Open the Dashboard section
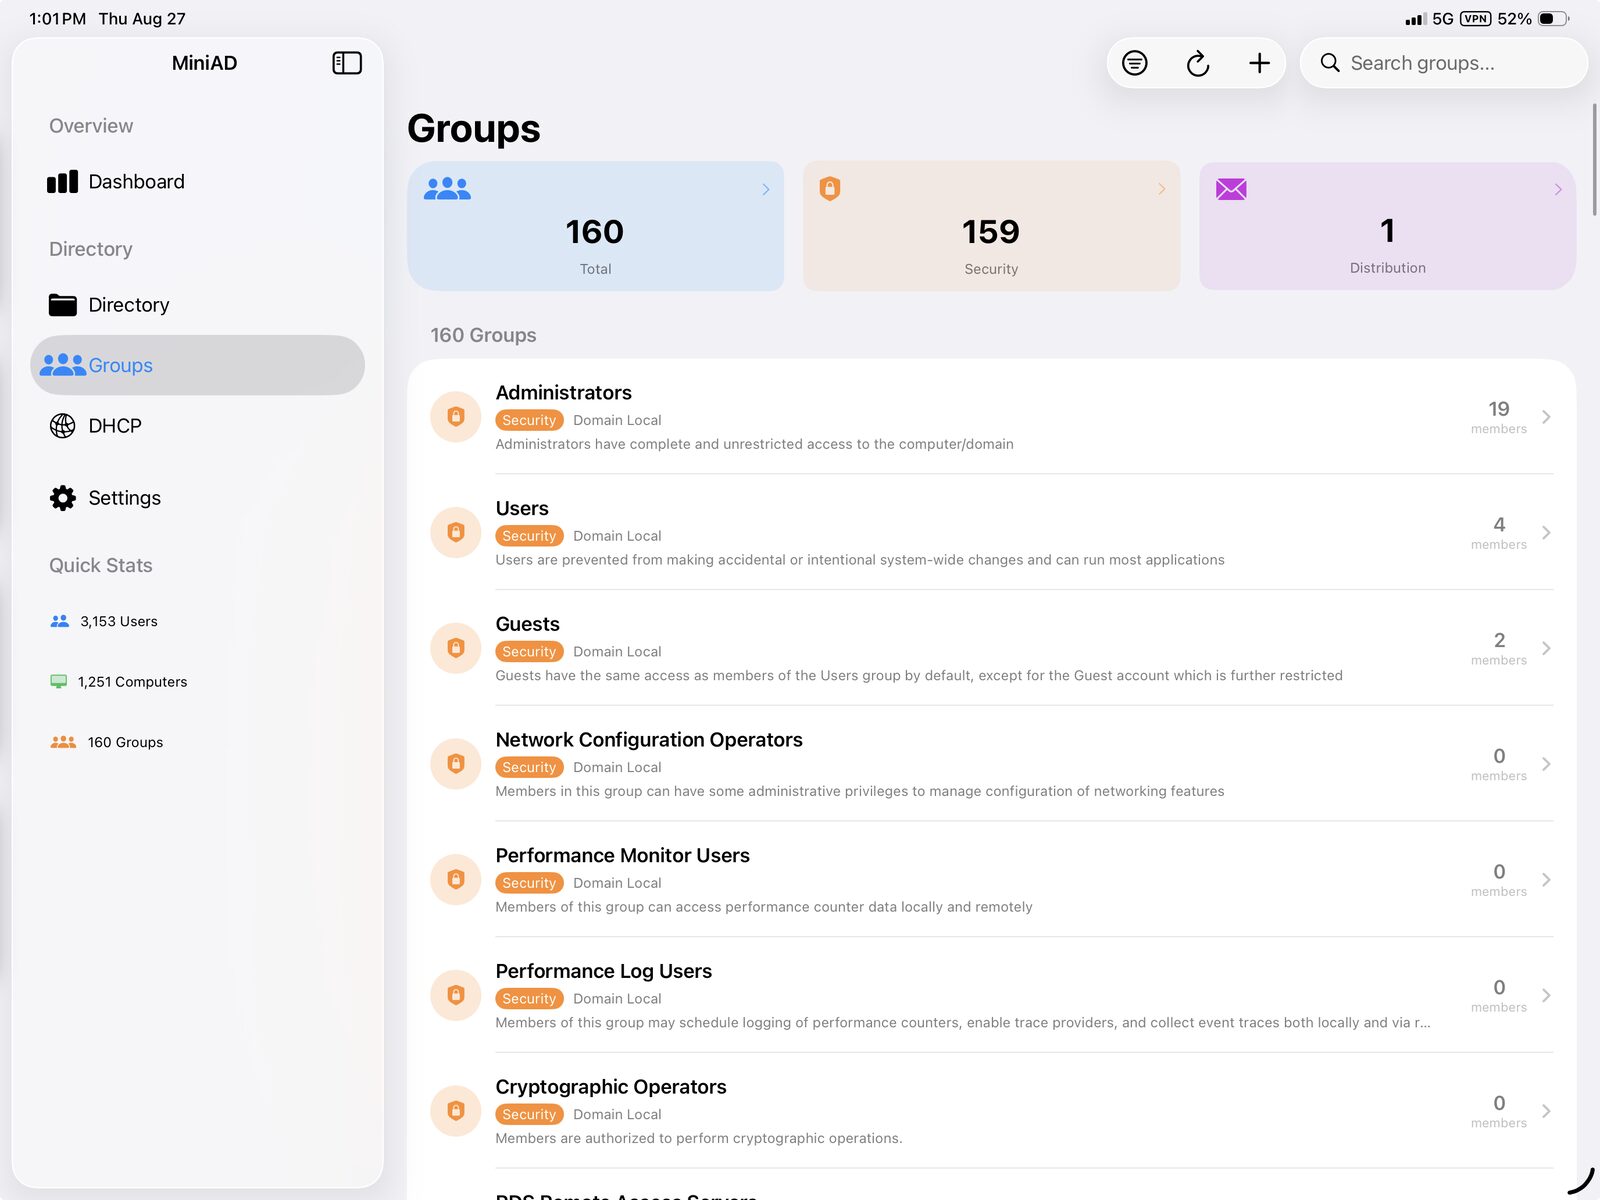1600x1200 pixels. coord(197,182)
